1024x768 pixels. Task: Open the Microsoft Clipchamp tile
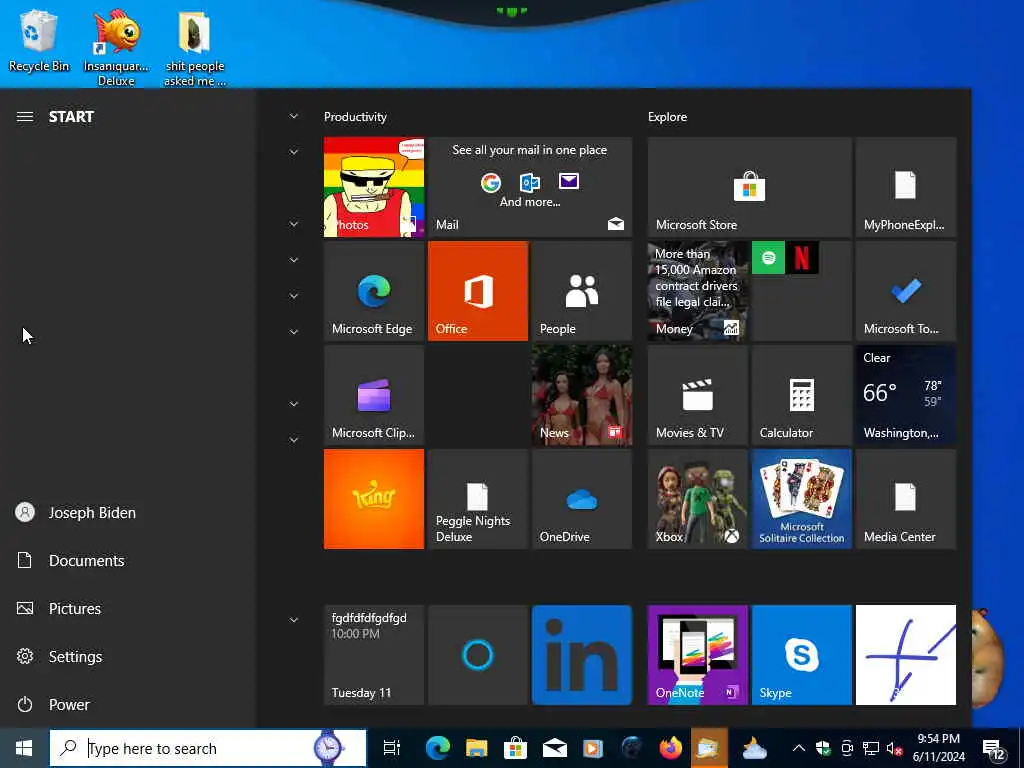[374, 395]
